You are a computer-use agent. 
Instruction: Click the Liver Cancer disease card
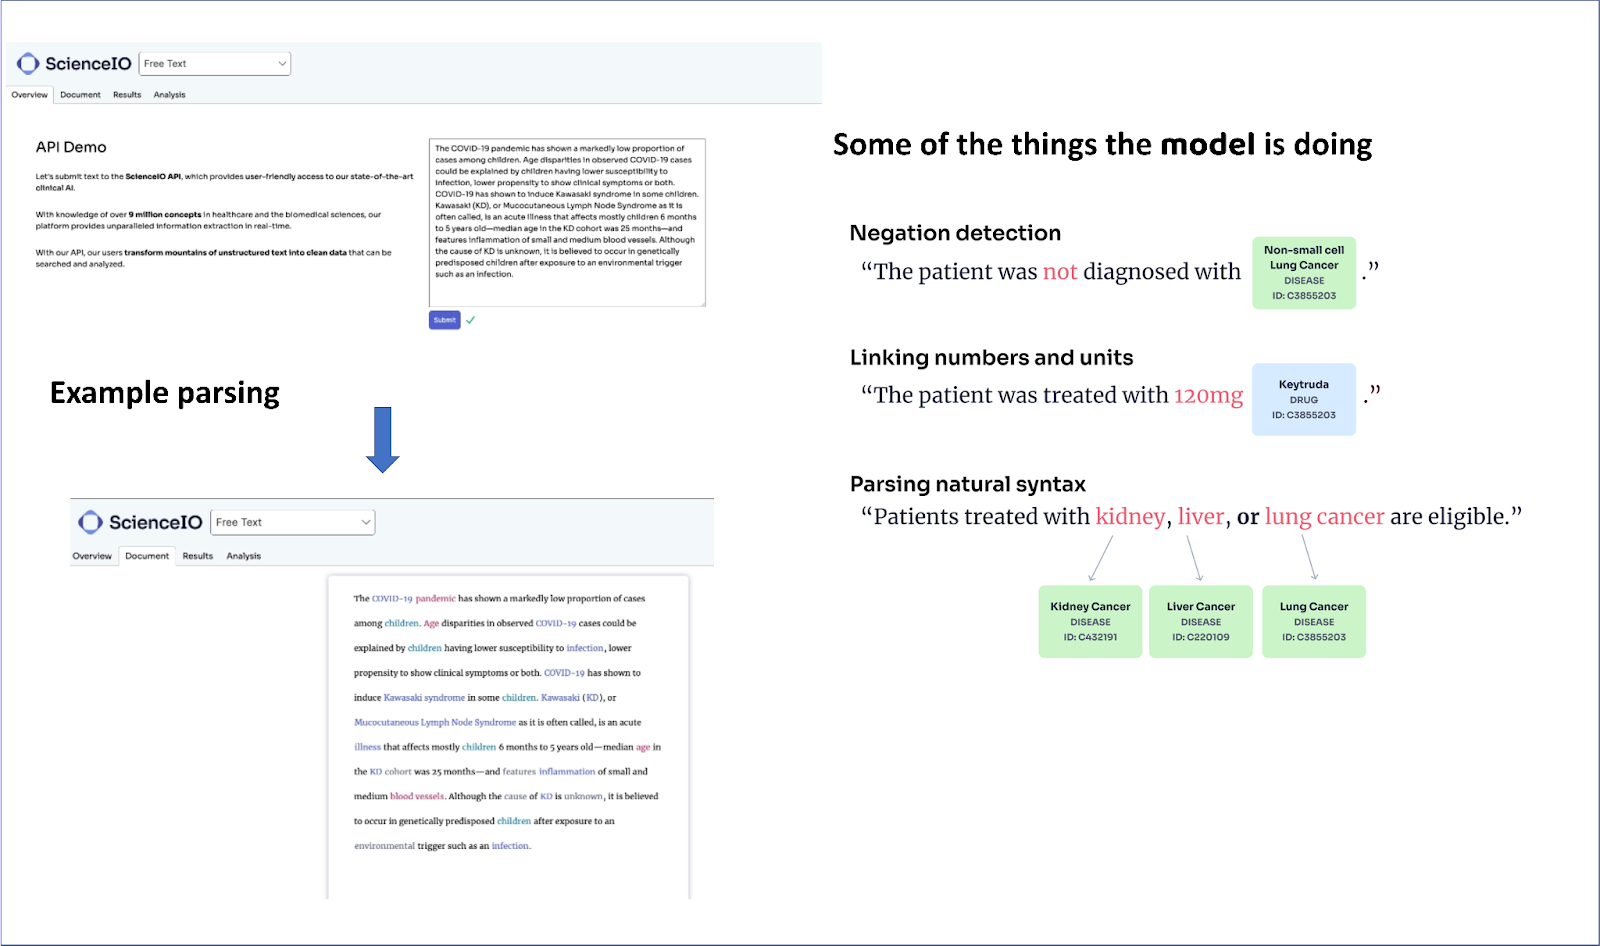tap(1200, 621)
